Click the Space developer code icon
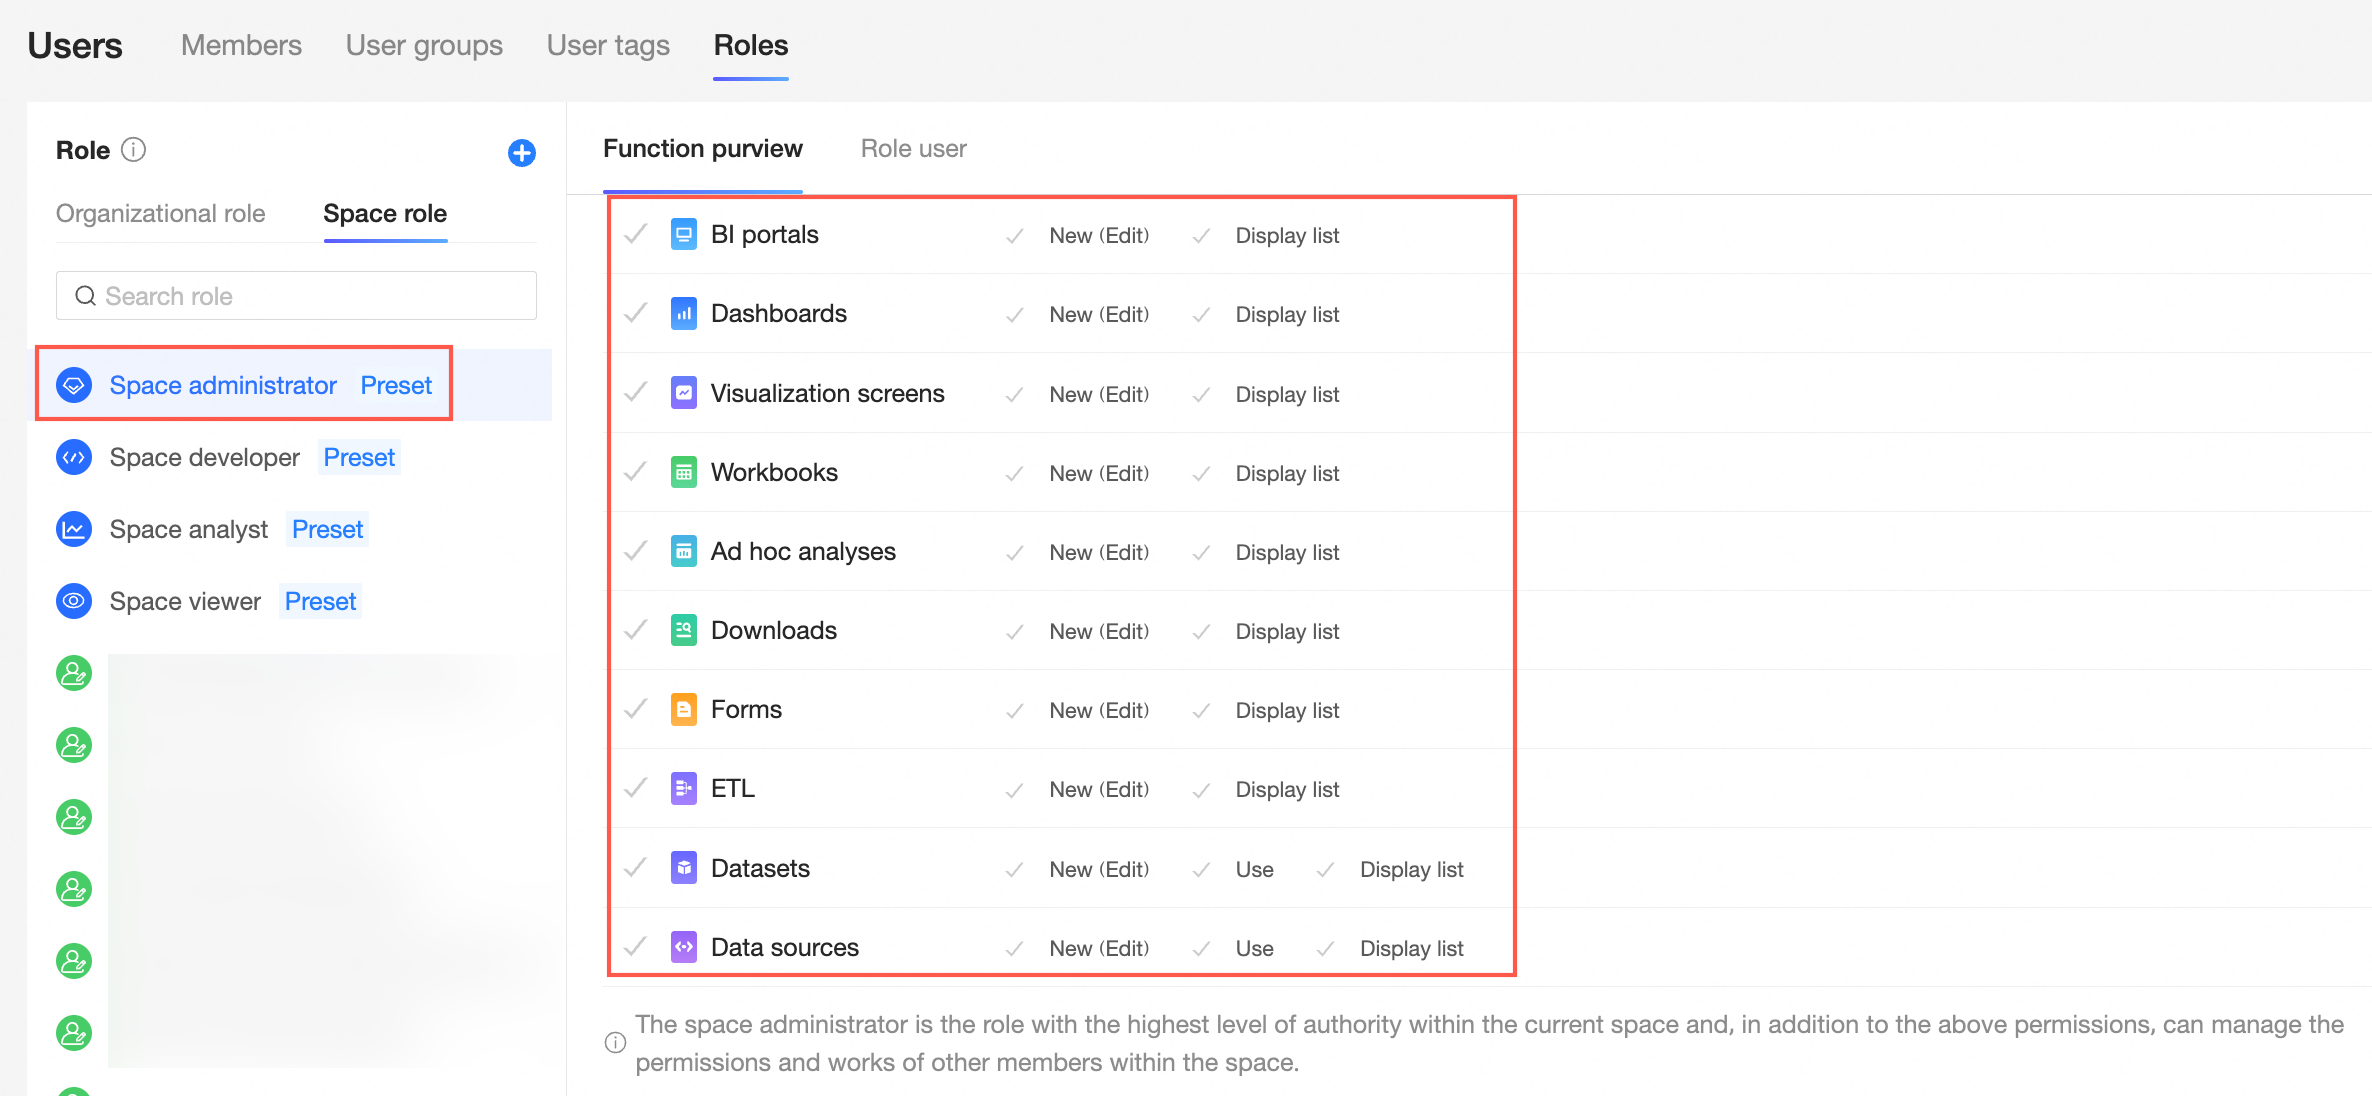The image size is (2372, 1096). tap(74, 458)
